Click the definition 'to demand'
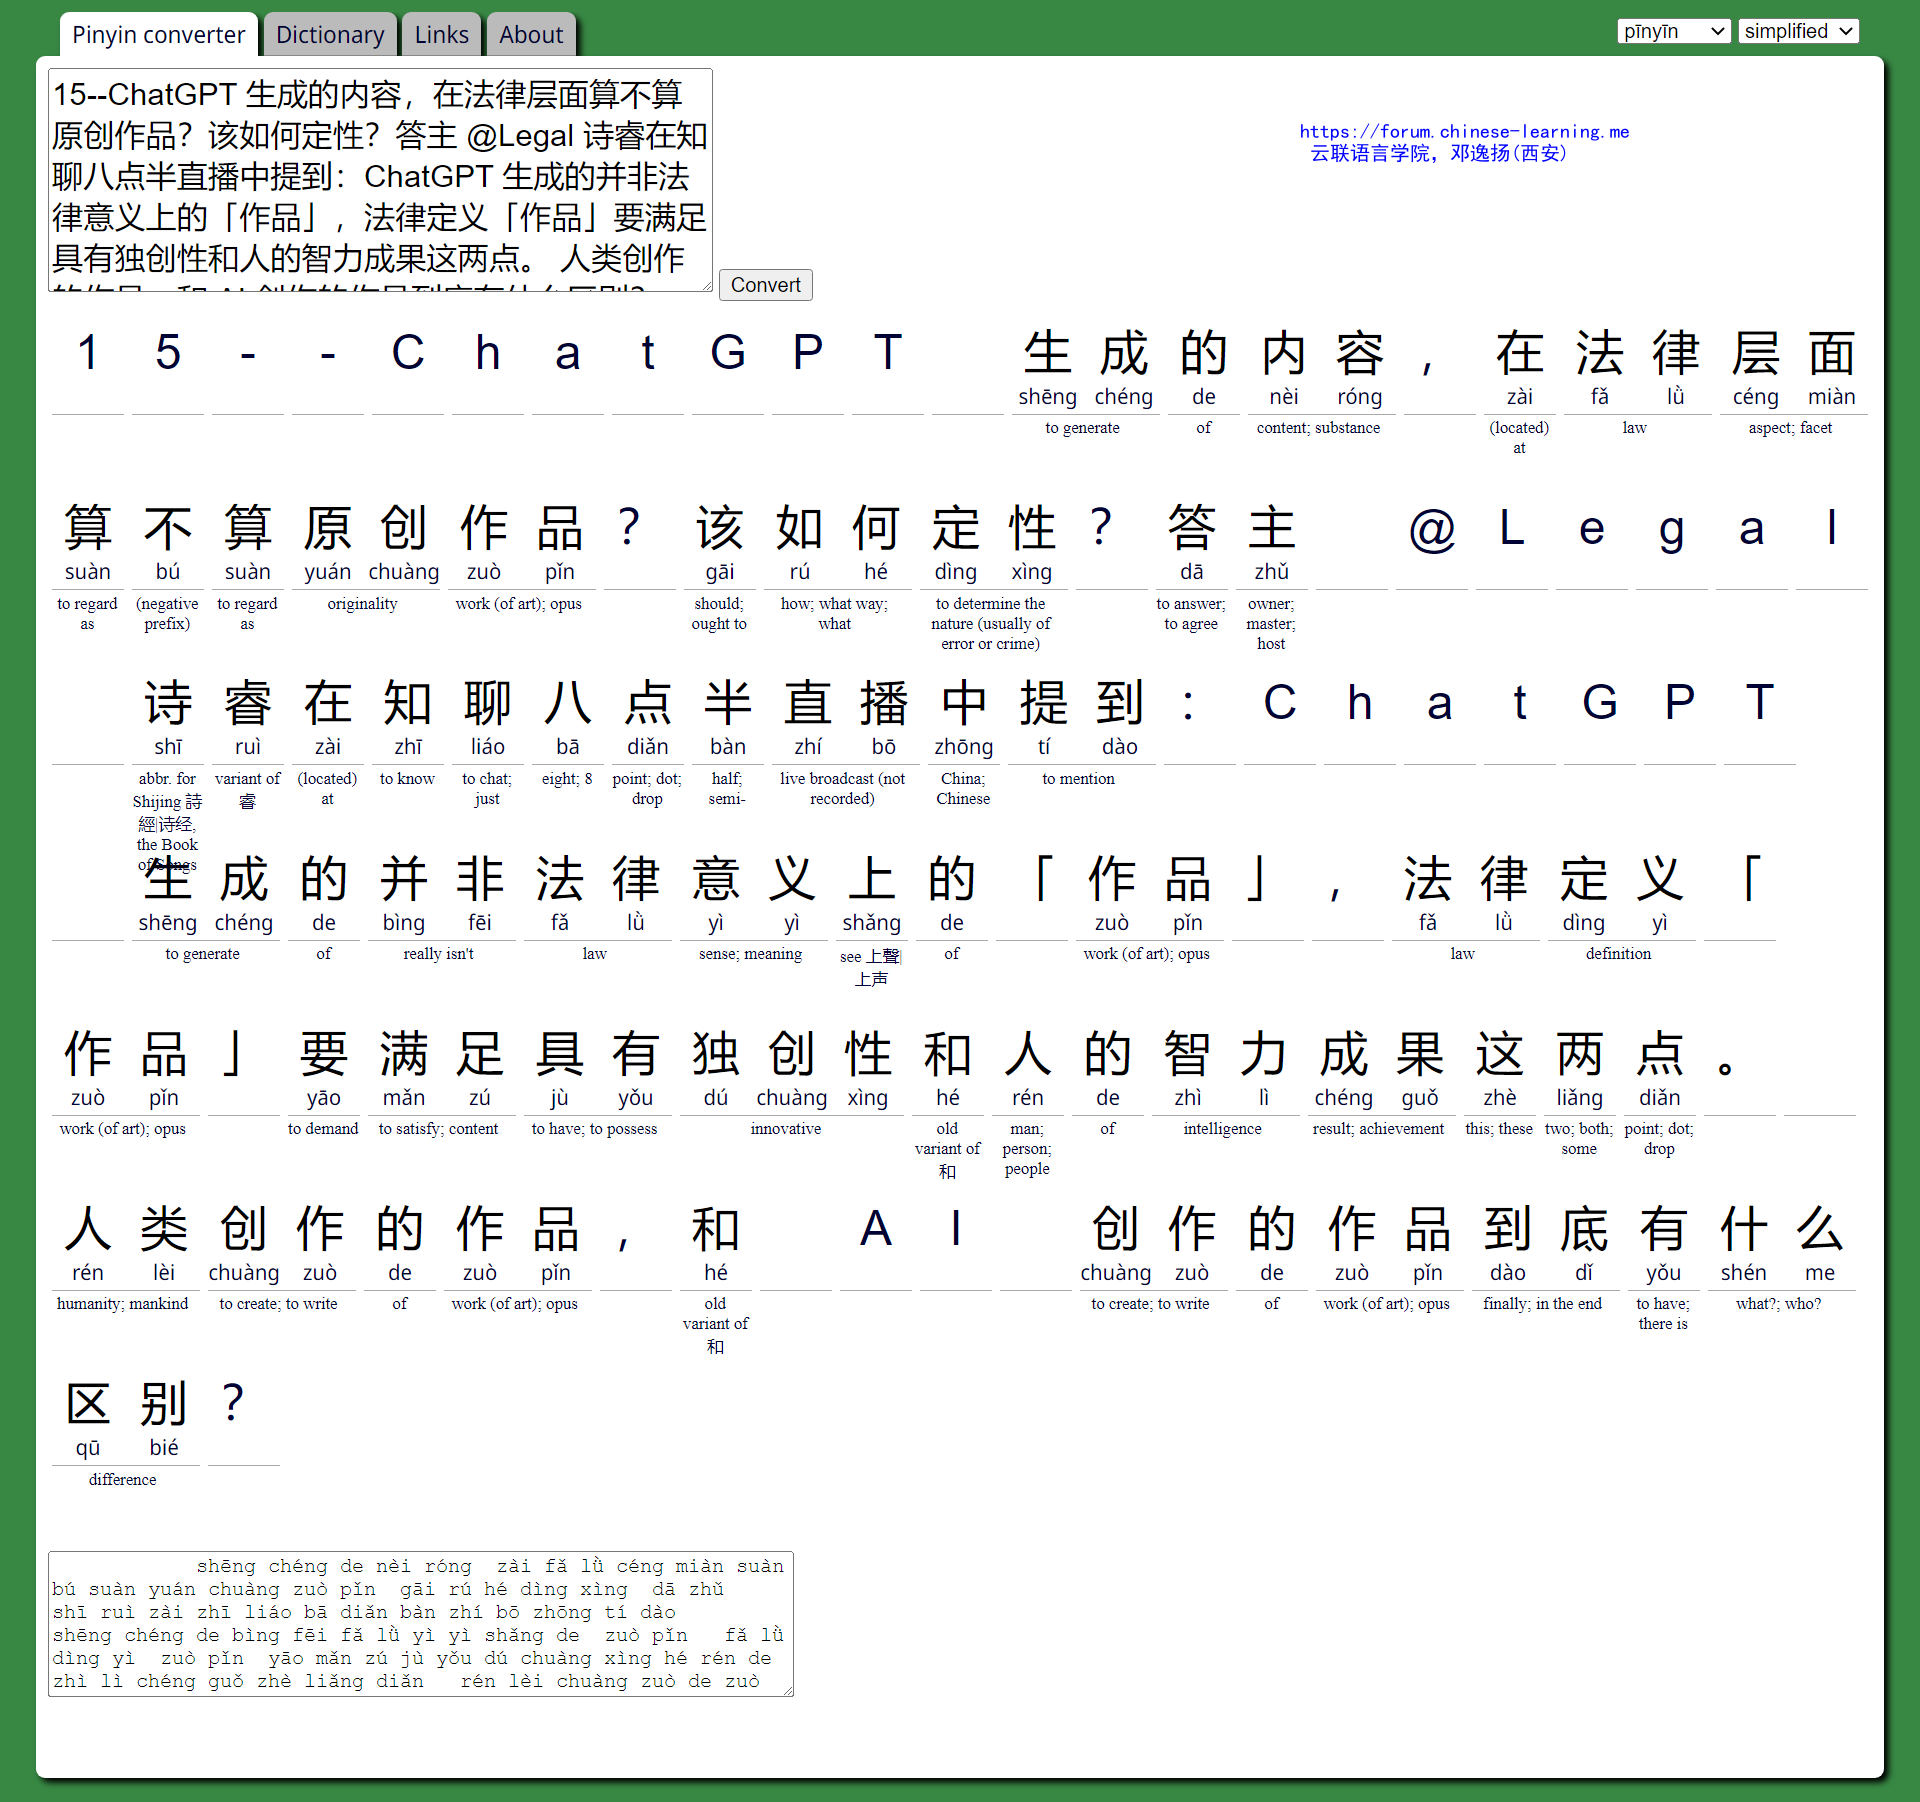1920x1802 pixels. point(323,1129)
